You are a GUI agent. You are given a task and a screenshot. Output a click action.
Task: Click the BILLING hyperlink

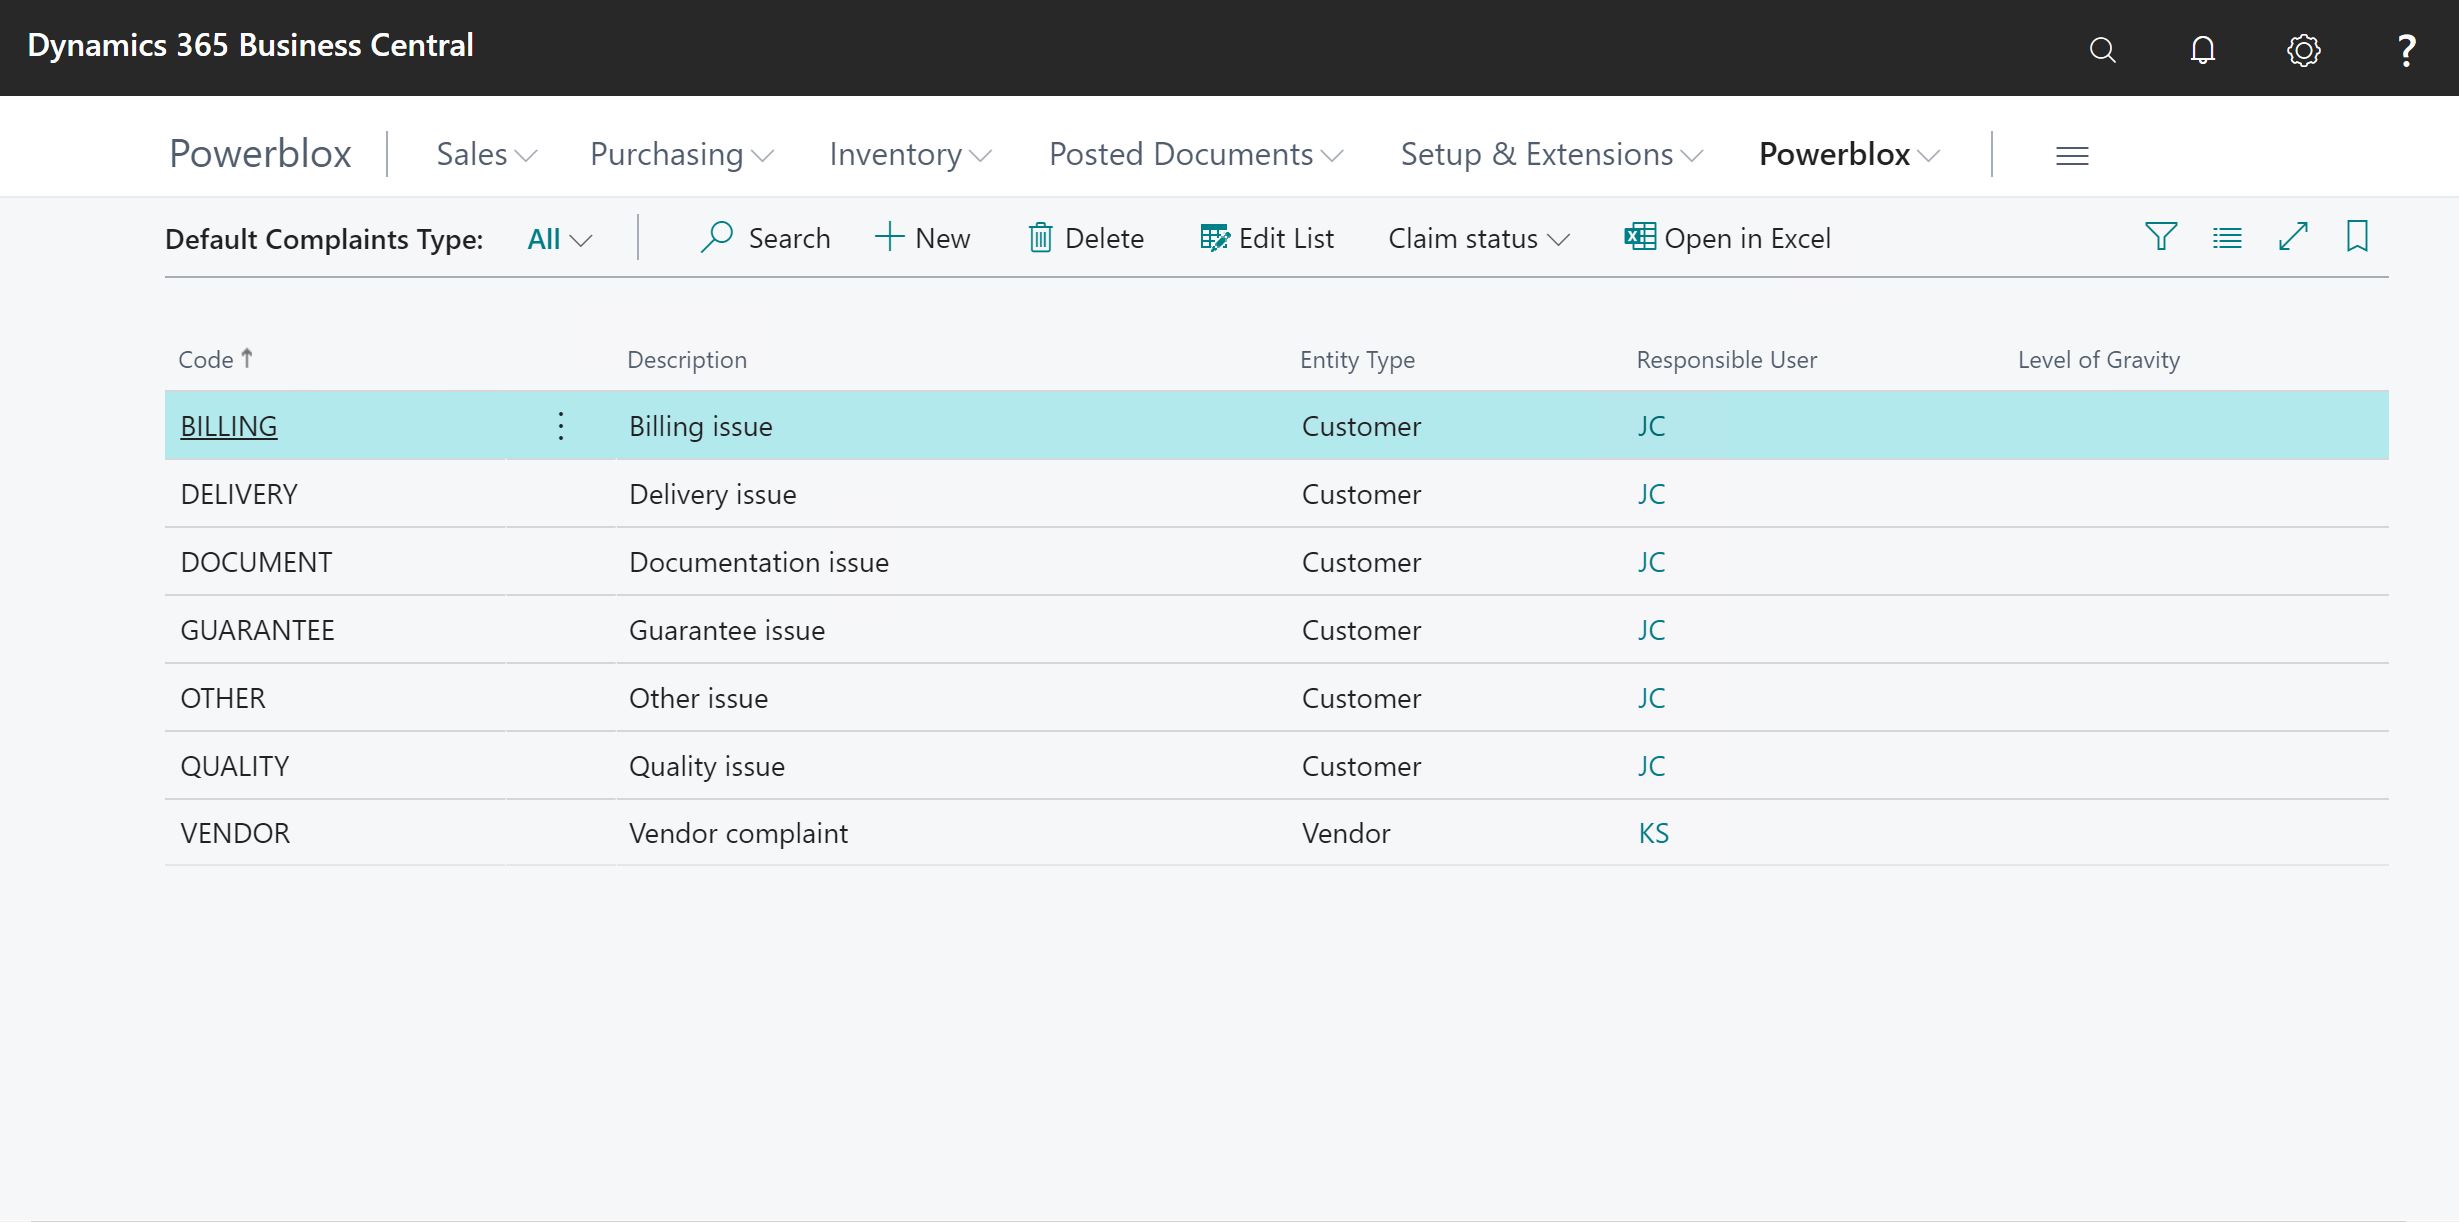tap(227, 425)
